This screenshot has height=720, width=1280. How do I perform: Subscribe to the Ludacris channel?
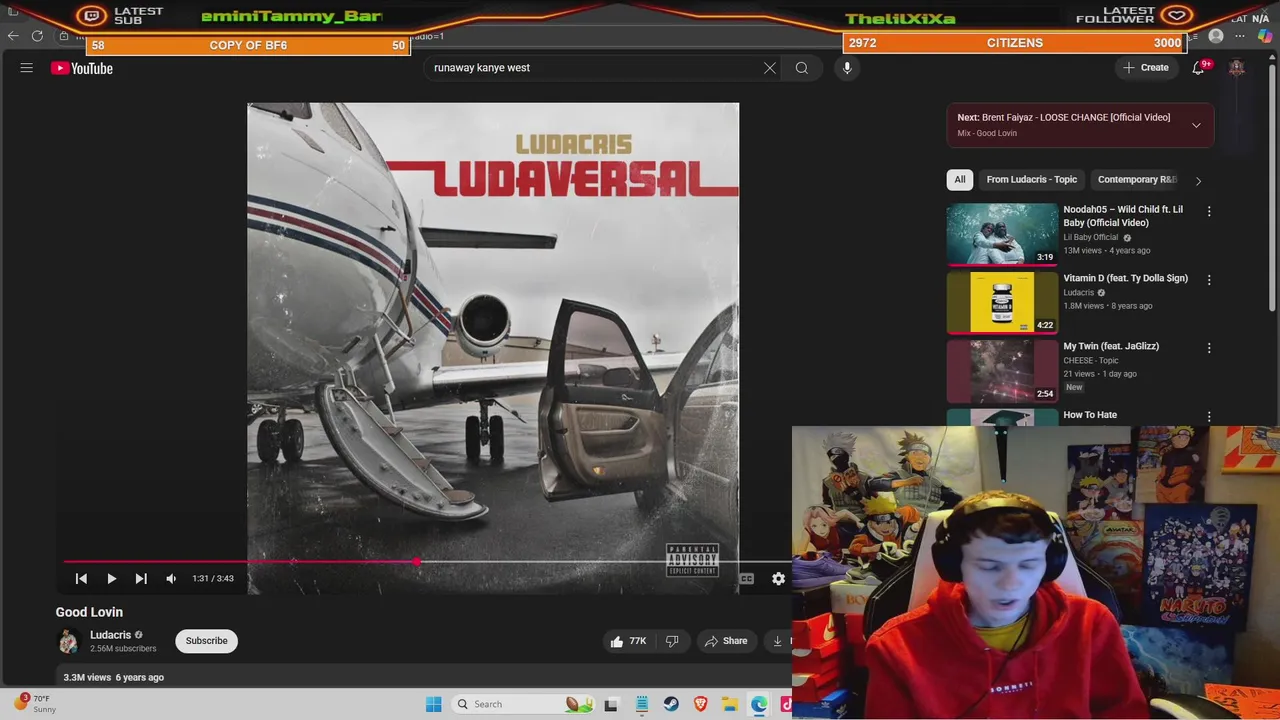206,641
